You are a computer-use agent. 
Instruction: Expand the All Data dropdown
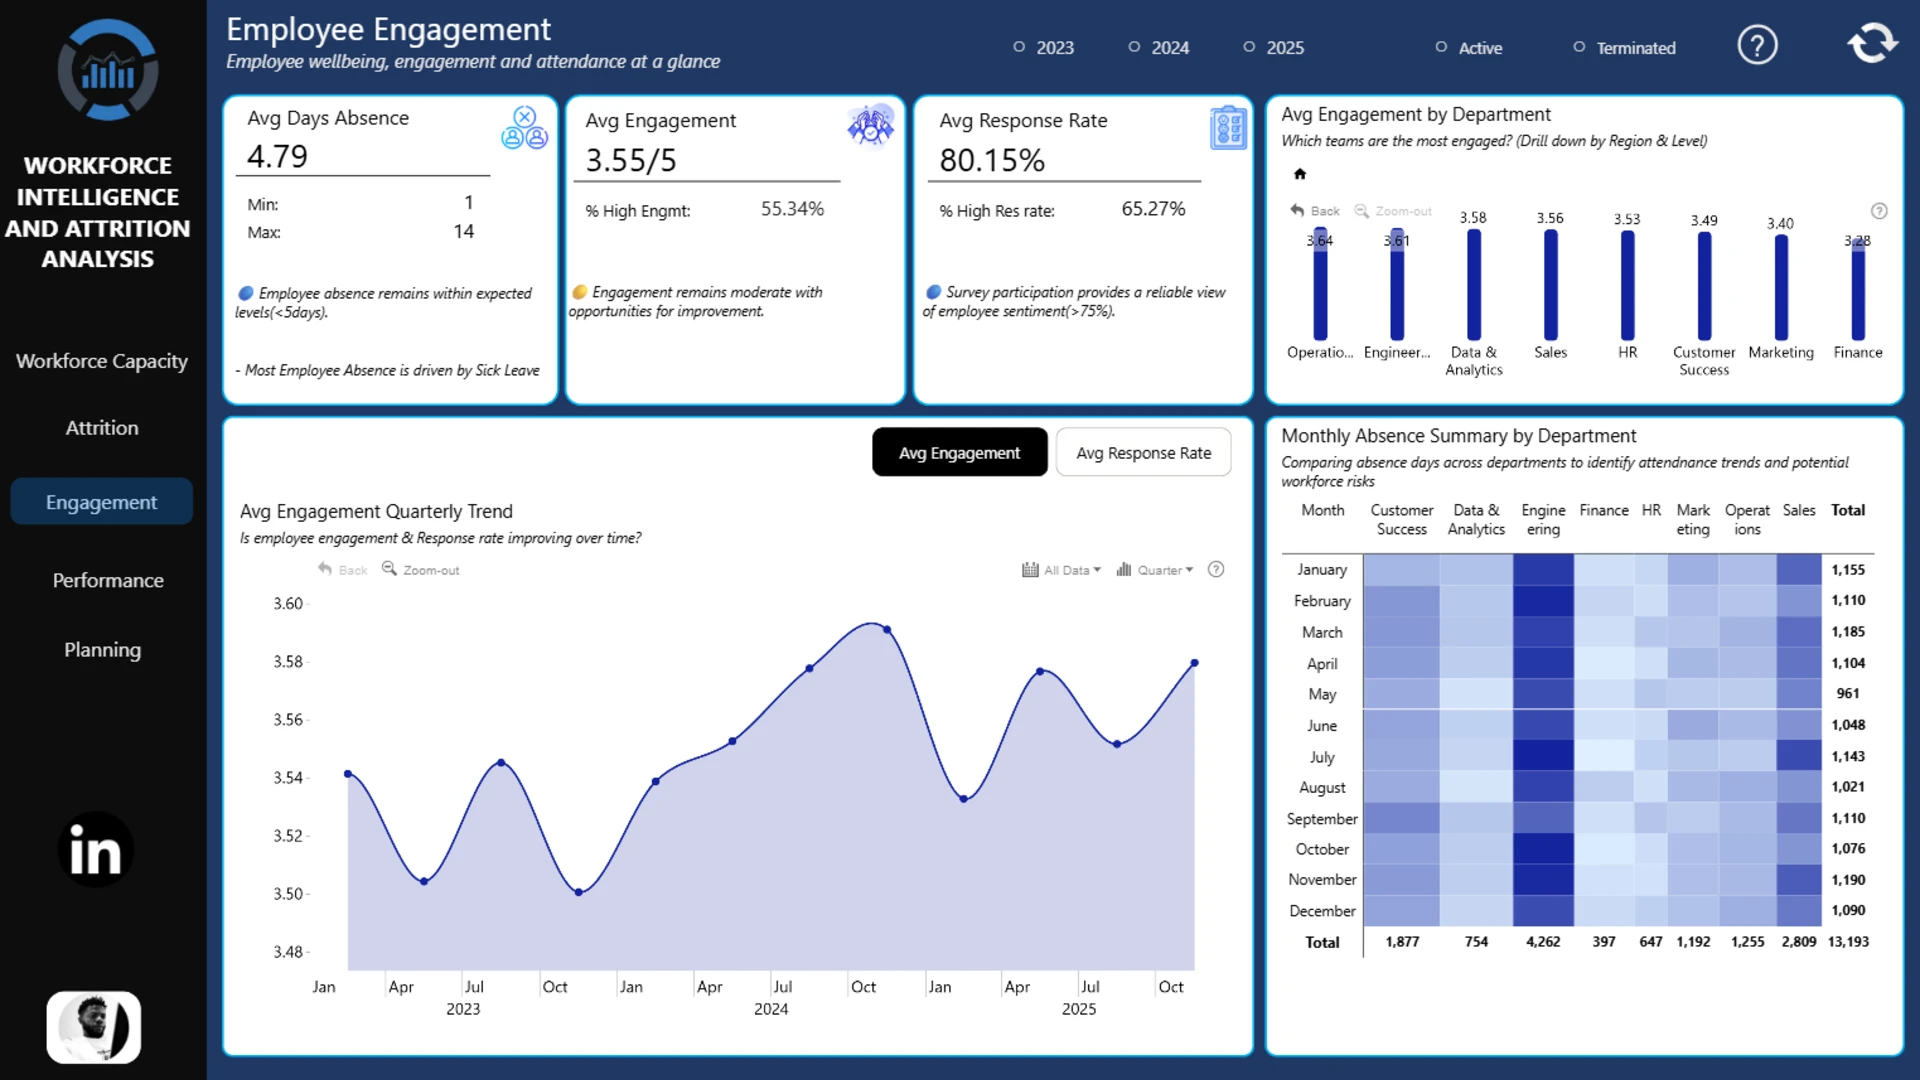pos(1061,570)
